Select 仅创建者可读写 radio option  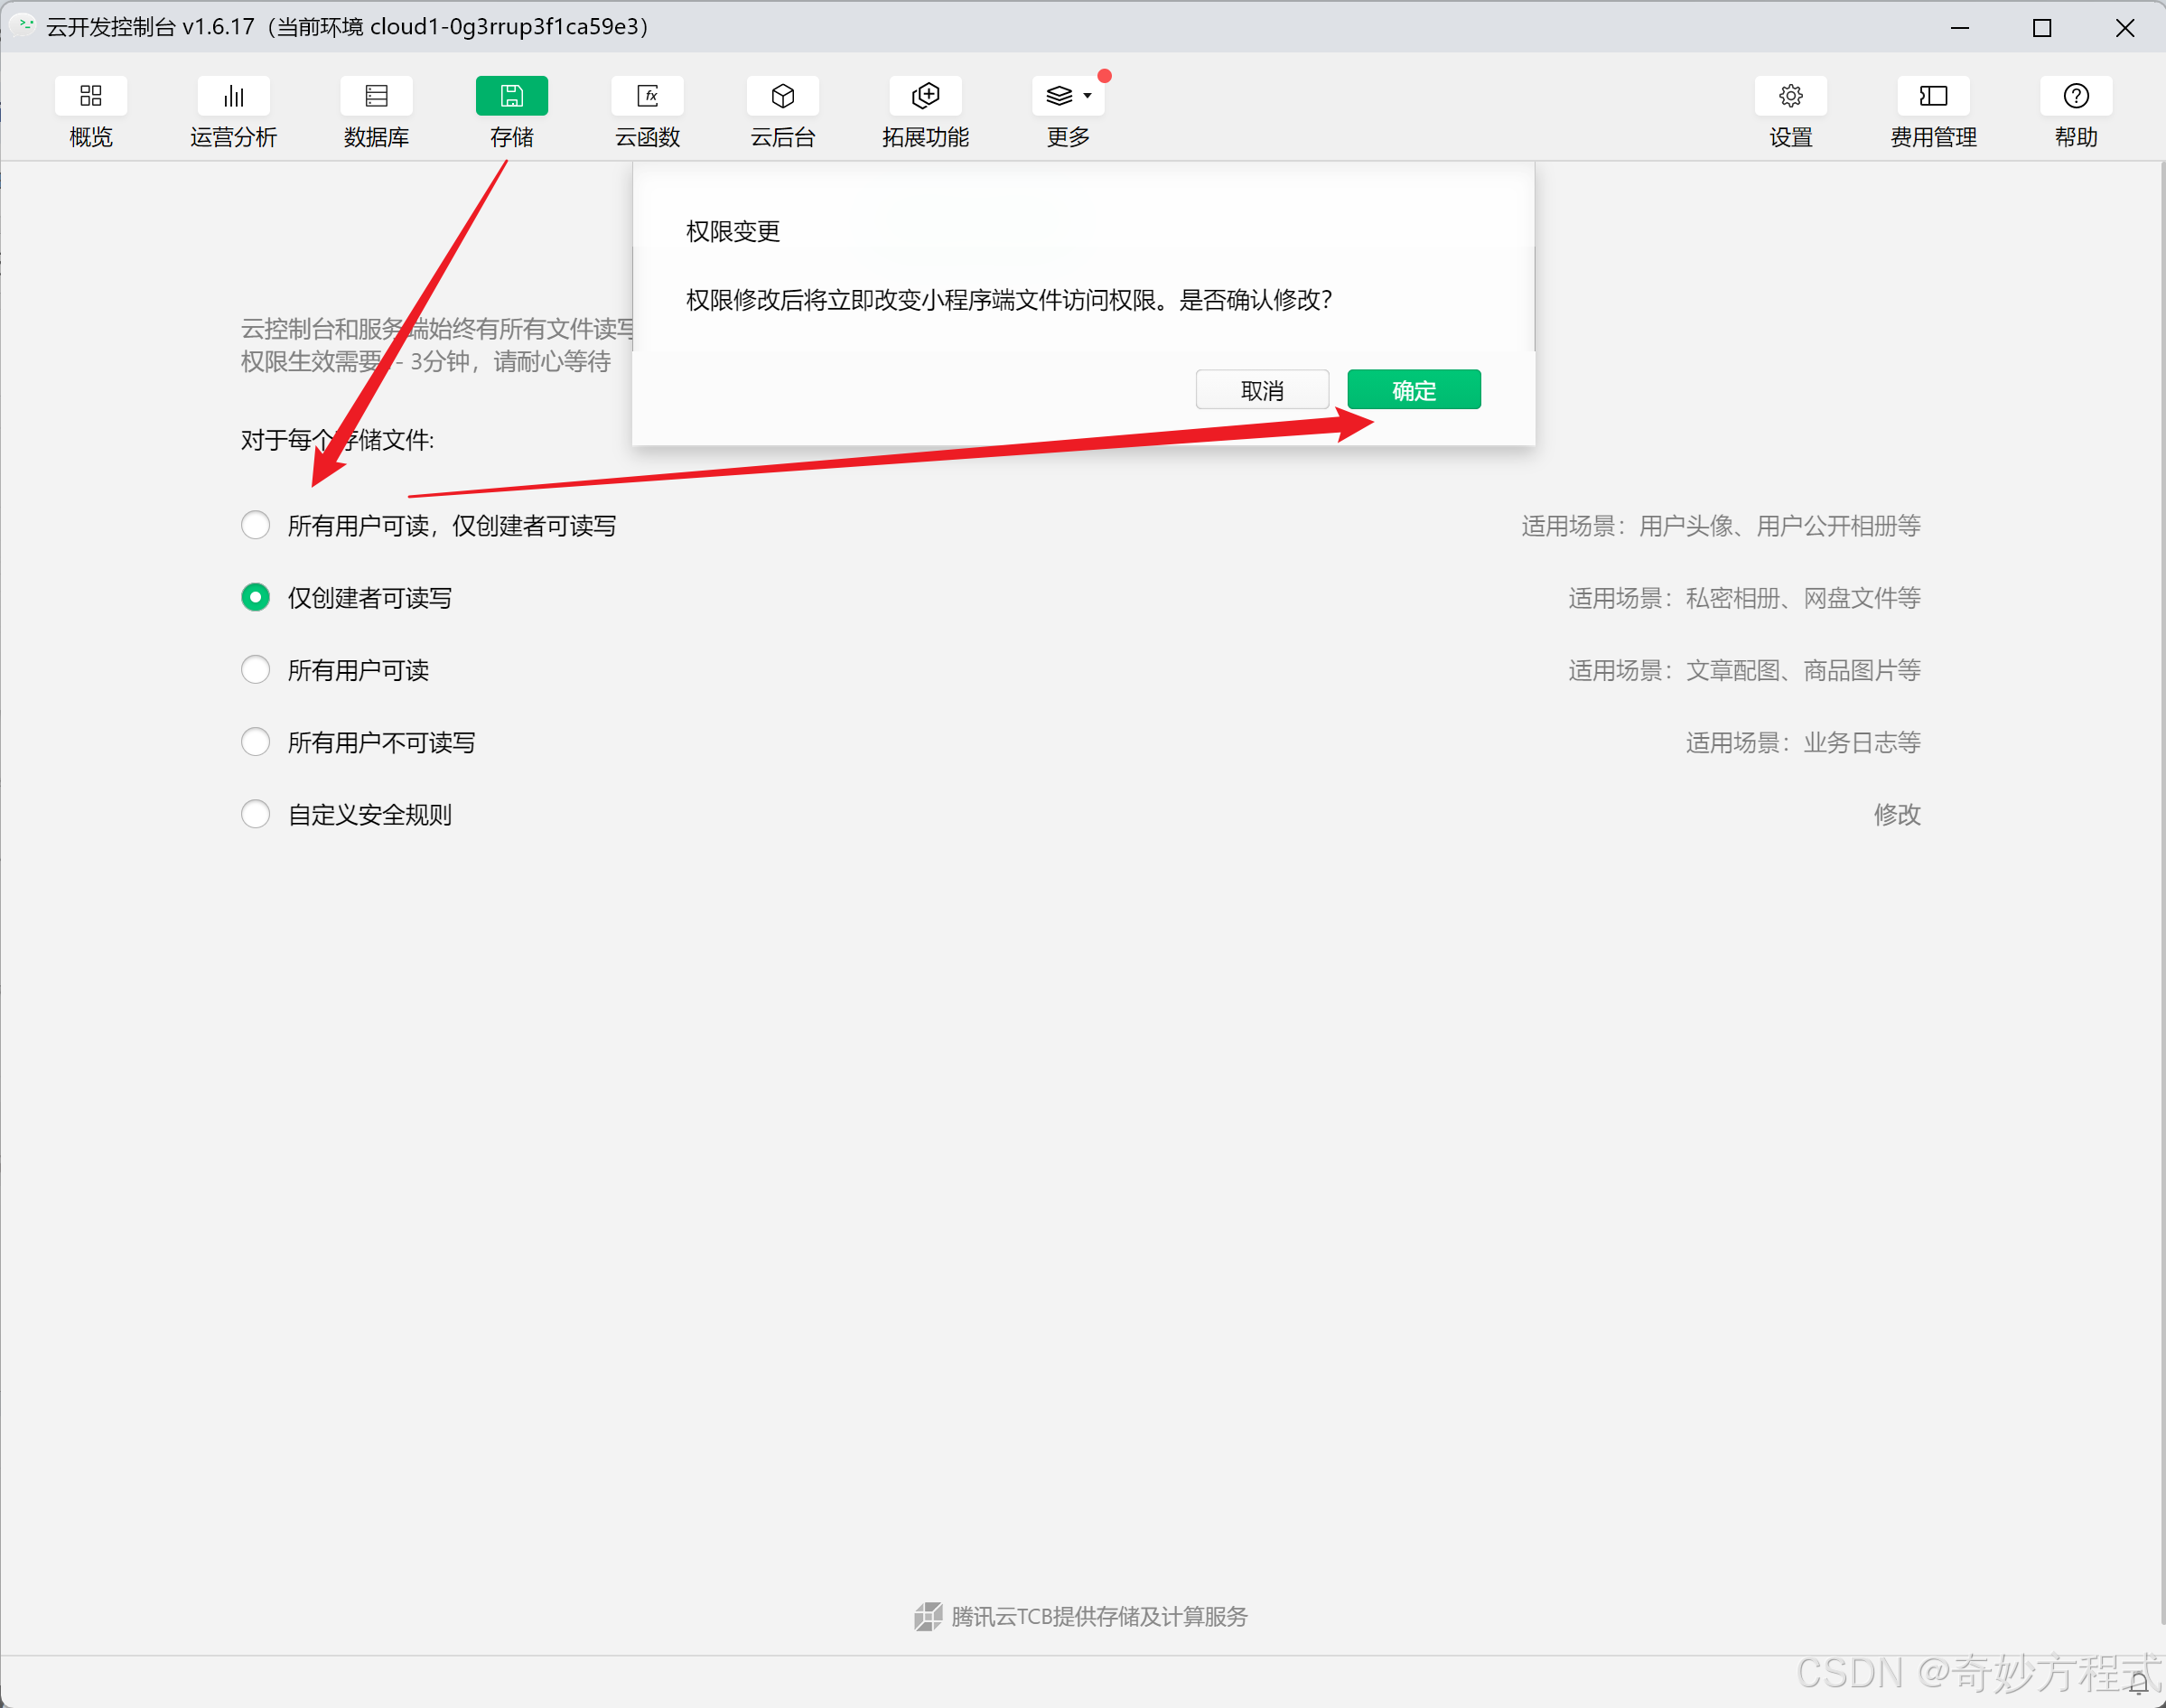256,597
